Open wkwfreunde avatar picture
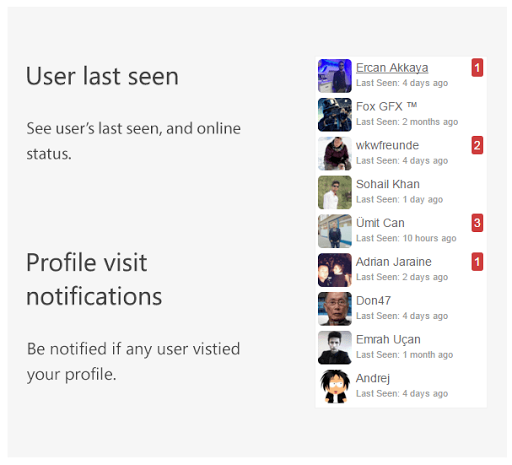512x465 pixels. (x=335, y=153)
